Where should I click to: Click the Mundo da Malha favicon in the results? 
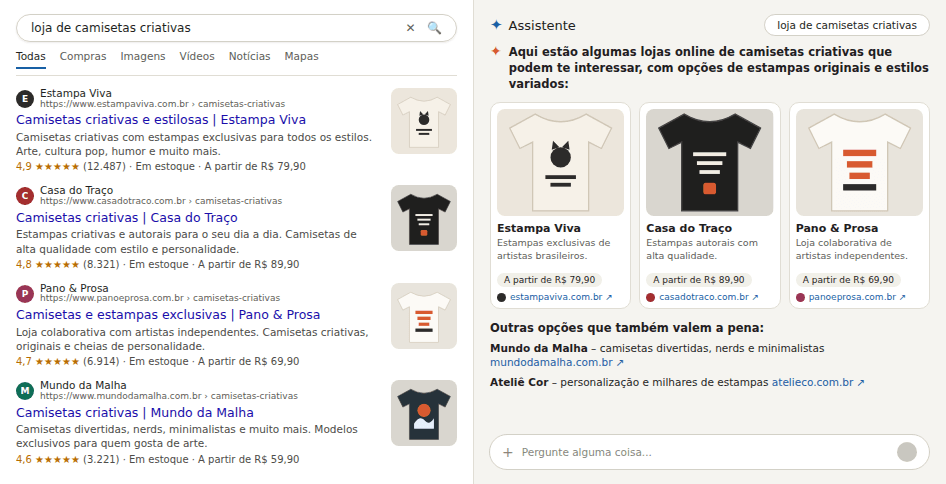click(25, 391)
